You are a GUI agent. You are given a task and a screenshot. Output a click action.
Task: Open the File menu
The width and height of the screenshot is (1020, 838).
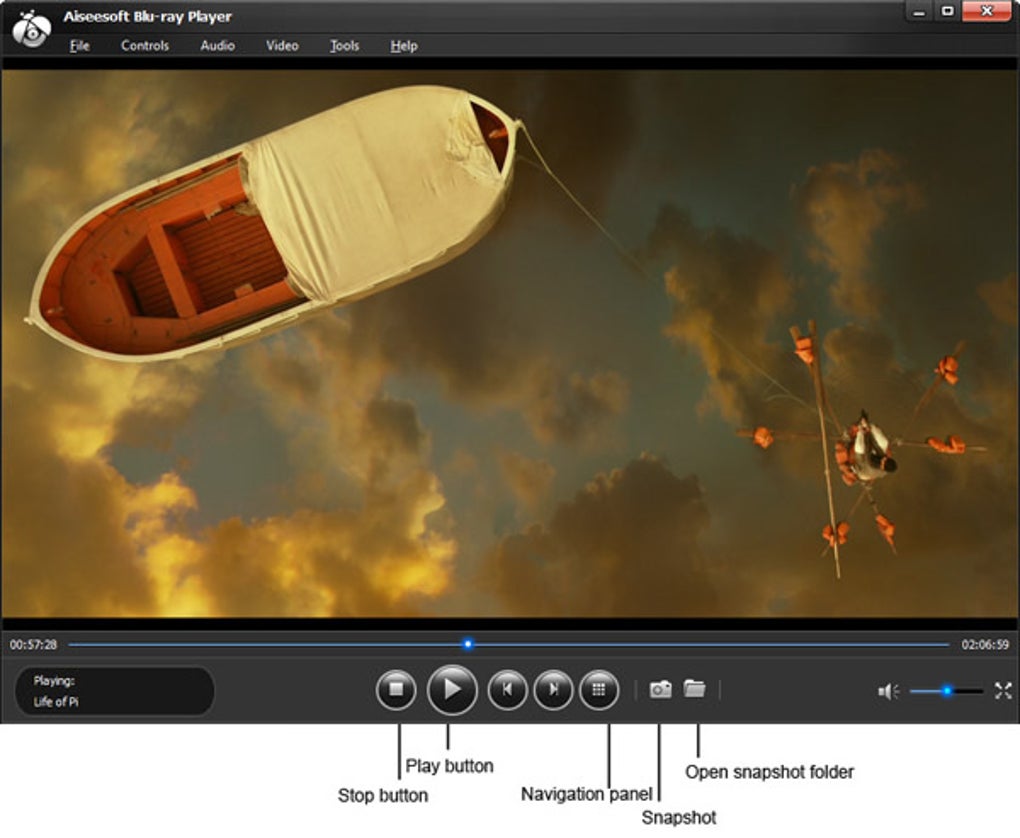(79, 46)
